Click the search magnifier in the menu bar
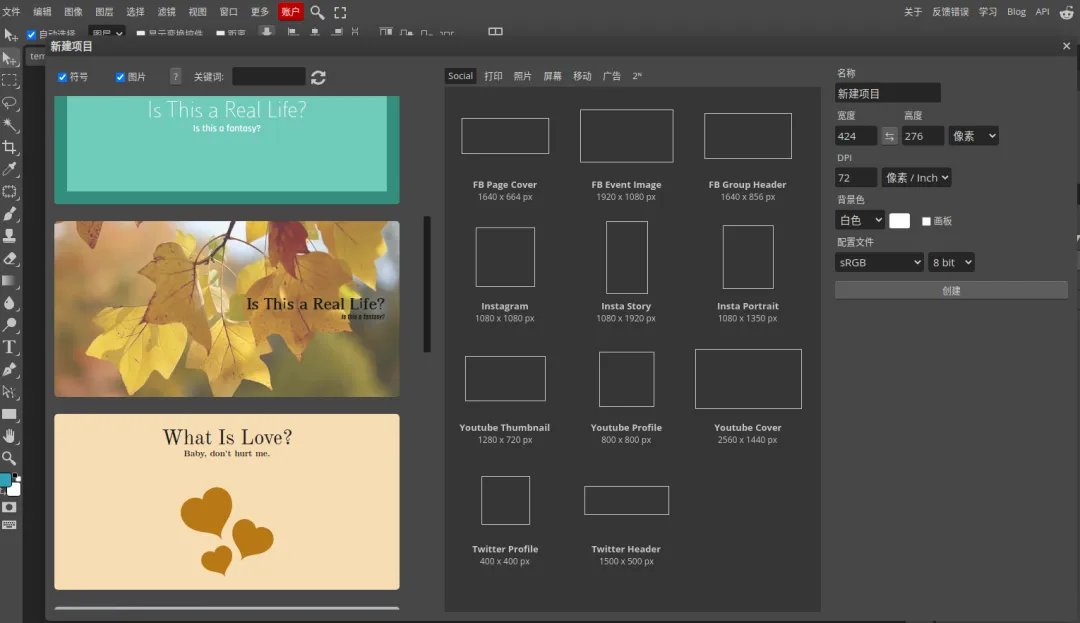The width and height of the screenshot is (1080, 623). [x=317, y=12]
